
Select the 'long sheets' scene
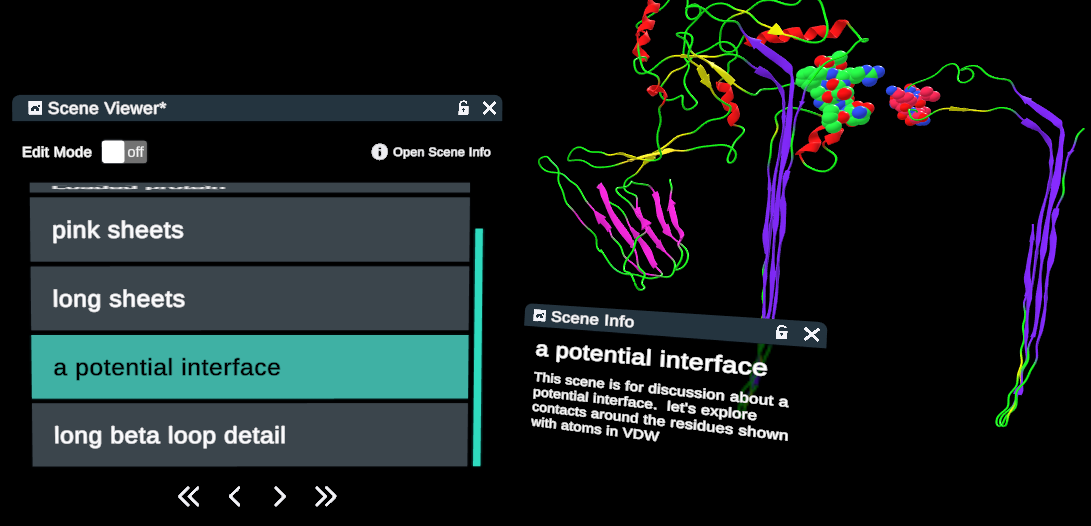[x=250, y=299]
